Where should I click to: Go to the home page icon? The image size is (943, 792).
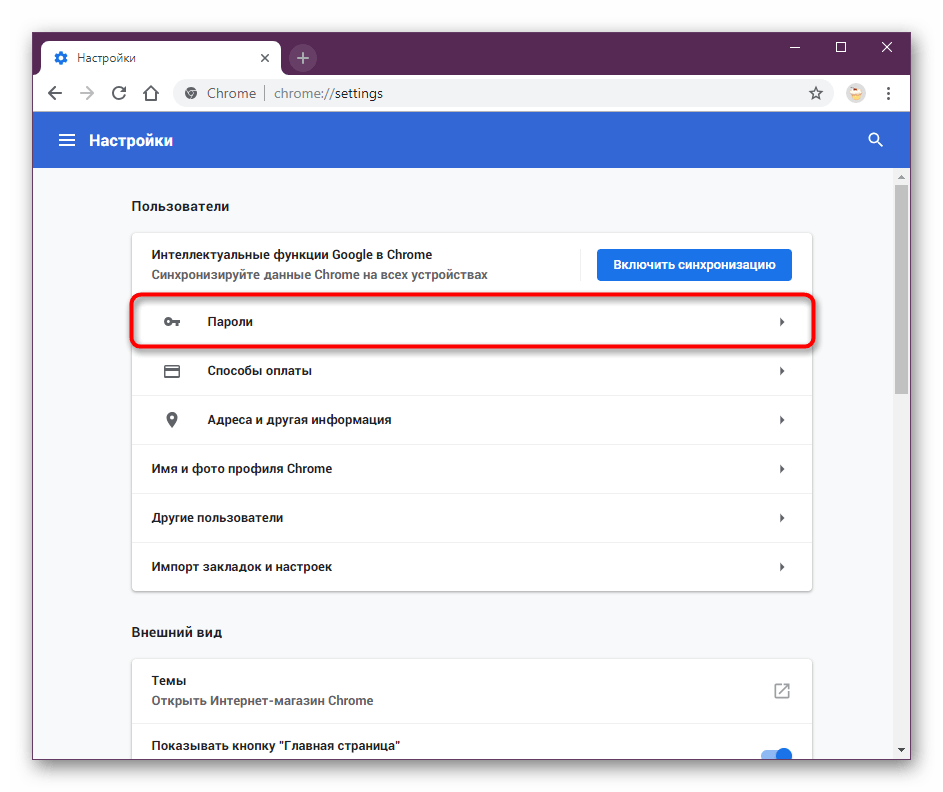151,93
